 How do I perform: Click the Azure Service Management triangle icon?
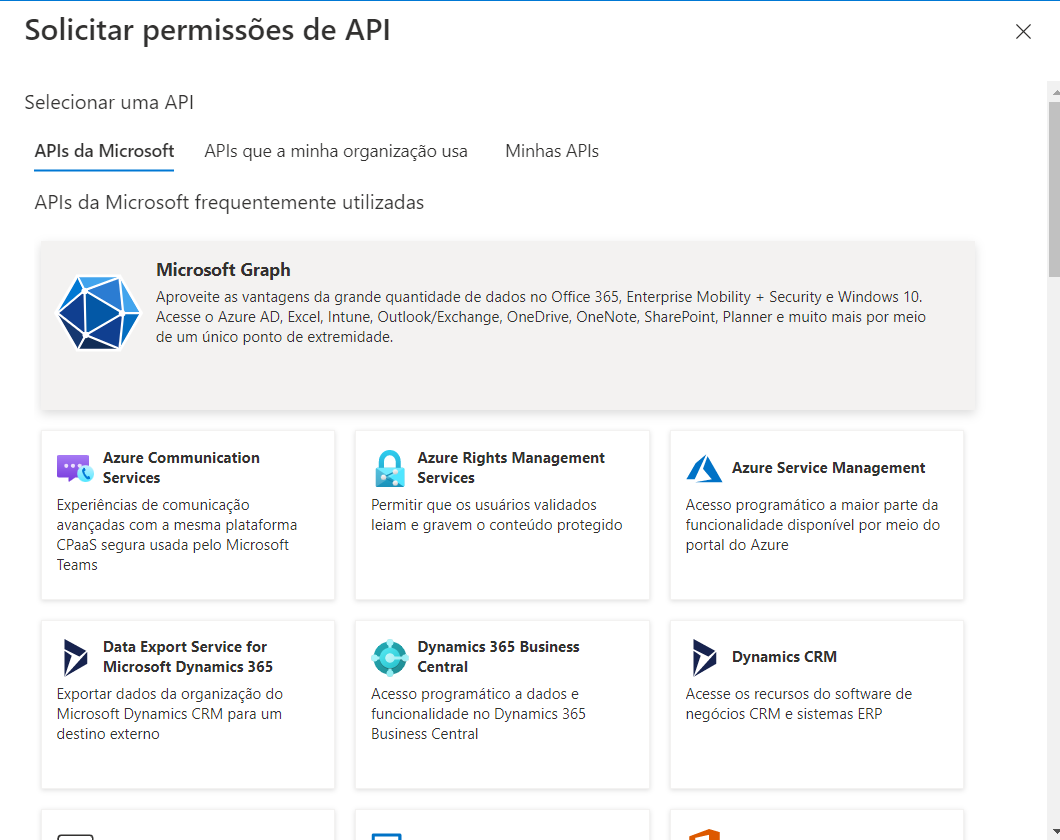pyautogui.click(x=704, y=468)
